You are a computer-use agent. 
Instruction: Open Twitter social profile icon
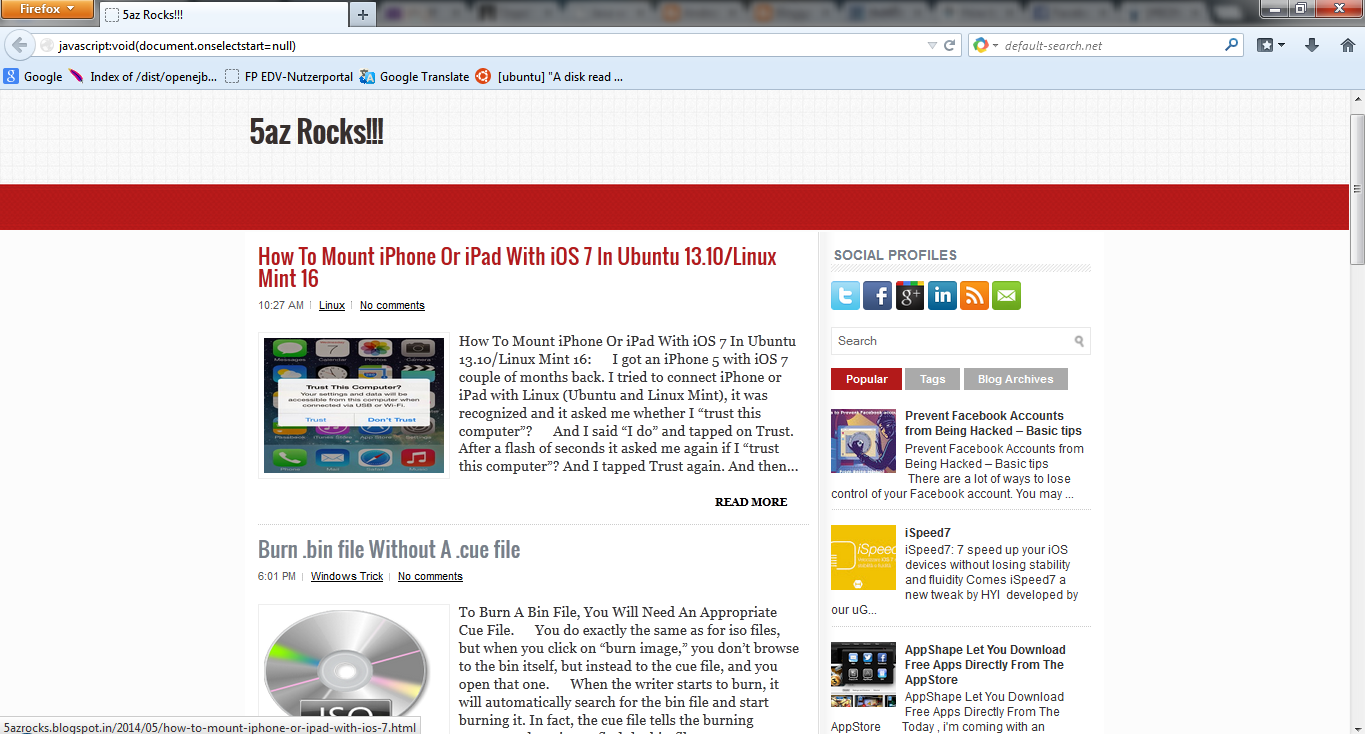point(845,295)
